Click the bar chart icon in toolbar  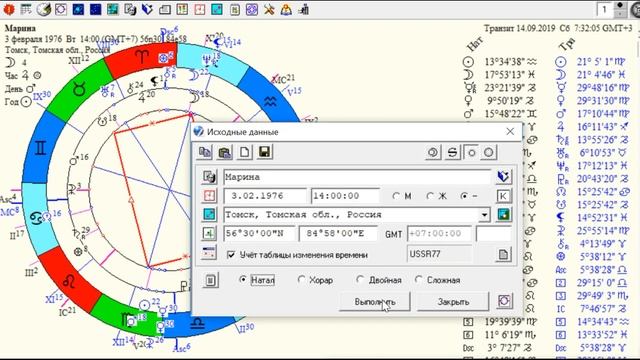click(x=304, y=9)
